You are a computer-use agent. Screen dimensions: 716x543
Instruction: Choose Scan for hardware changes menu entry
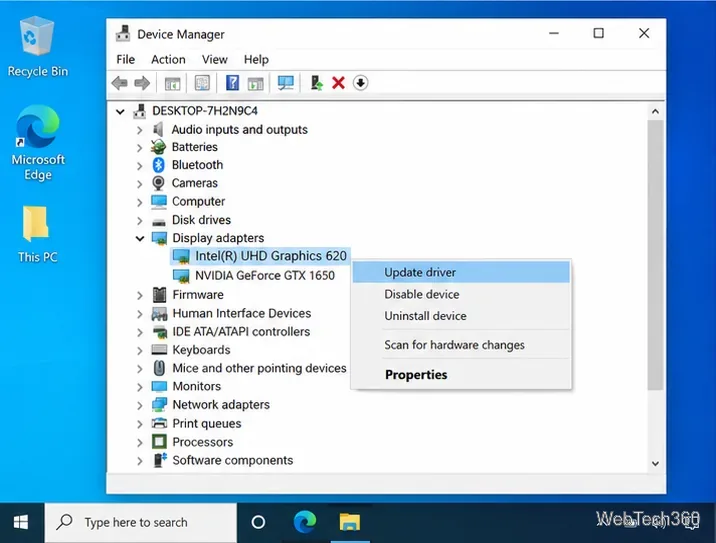click(461, 345)
